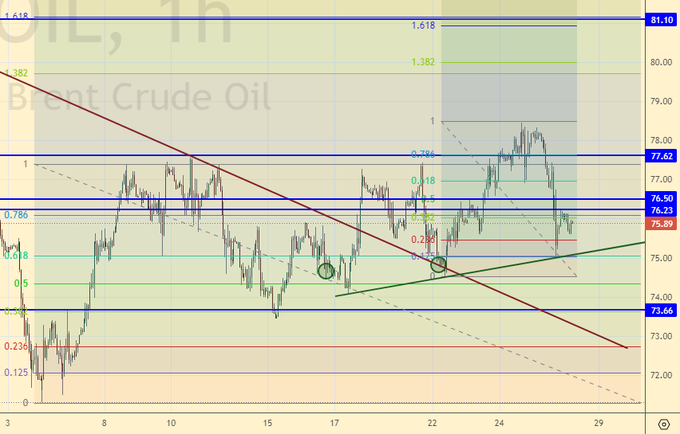Select the left-edge 0.125 Fibonacci level label

pyautogui.click(x=15, y=372)
